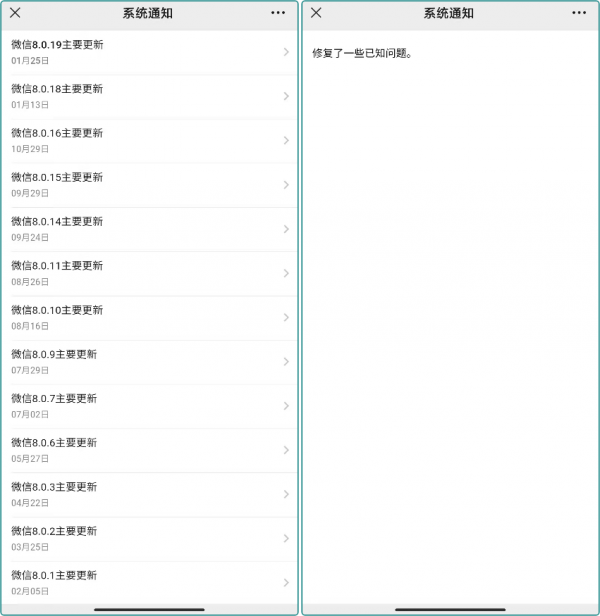
Task: Select the 微信8.0.14主要更新 title
Action: pos(57,222)
